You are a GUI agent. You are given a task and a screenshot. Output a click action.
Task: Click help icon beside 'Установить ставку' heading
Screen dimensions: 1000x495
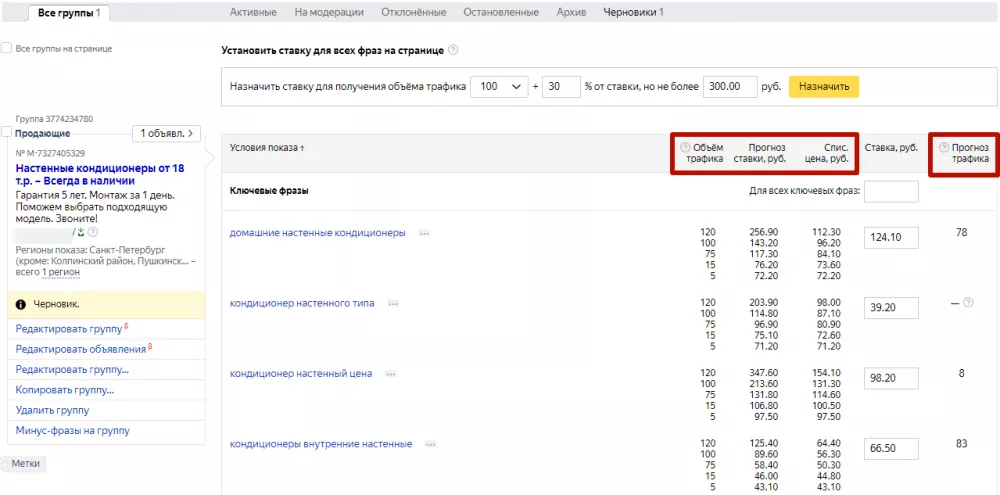click(x=453, y=50)
